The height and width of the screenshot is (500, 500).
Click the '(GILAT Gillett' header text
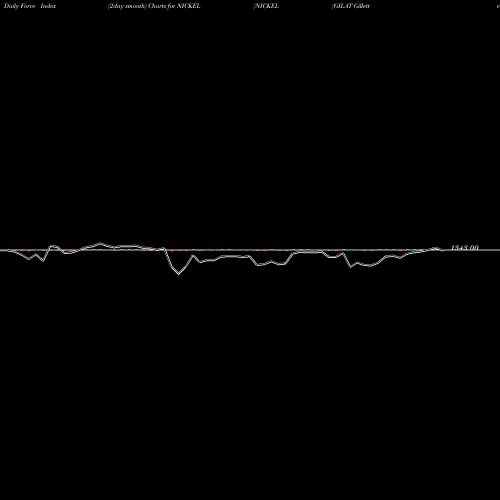[351, 6]
